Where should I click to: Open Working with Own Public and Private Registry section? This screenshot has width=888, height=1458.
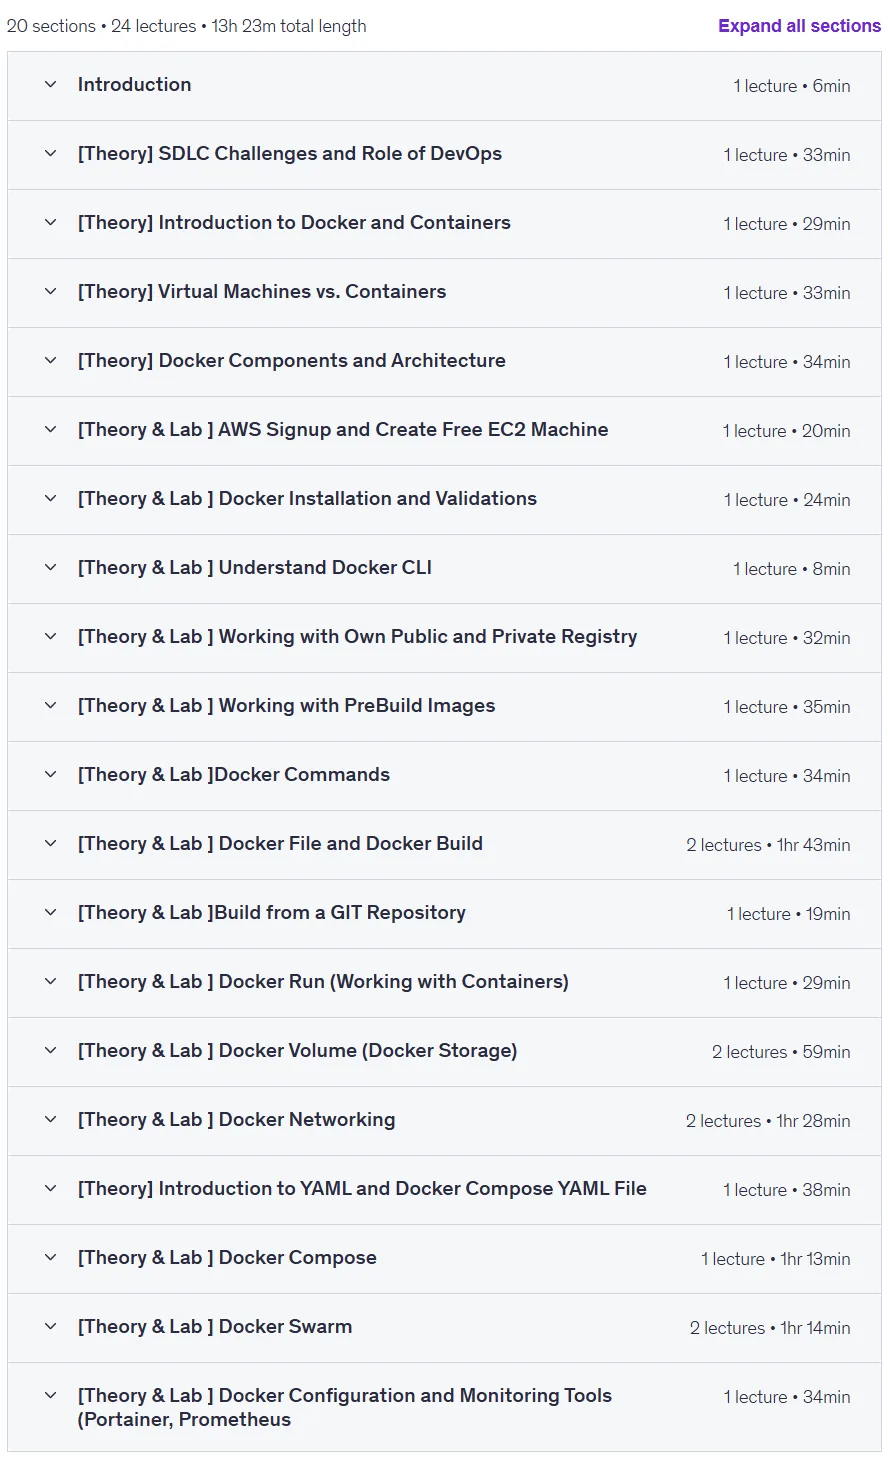444,638
